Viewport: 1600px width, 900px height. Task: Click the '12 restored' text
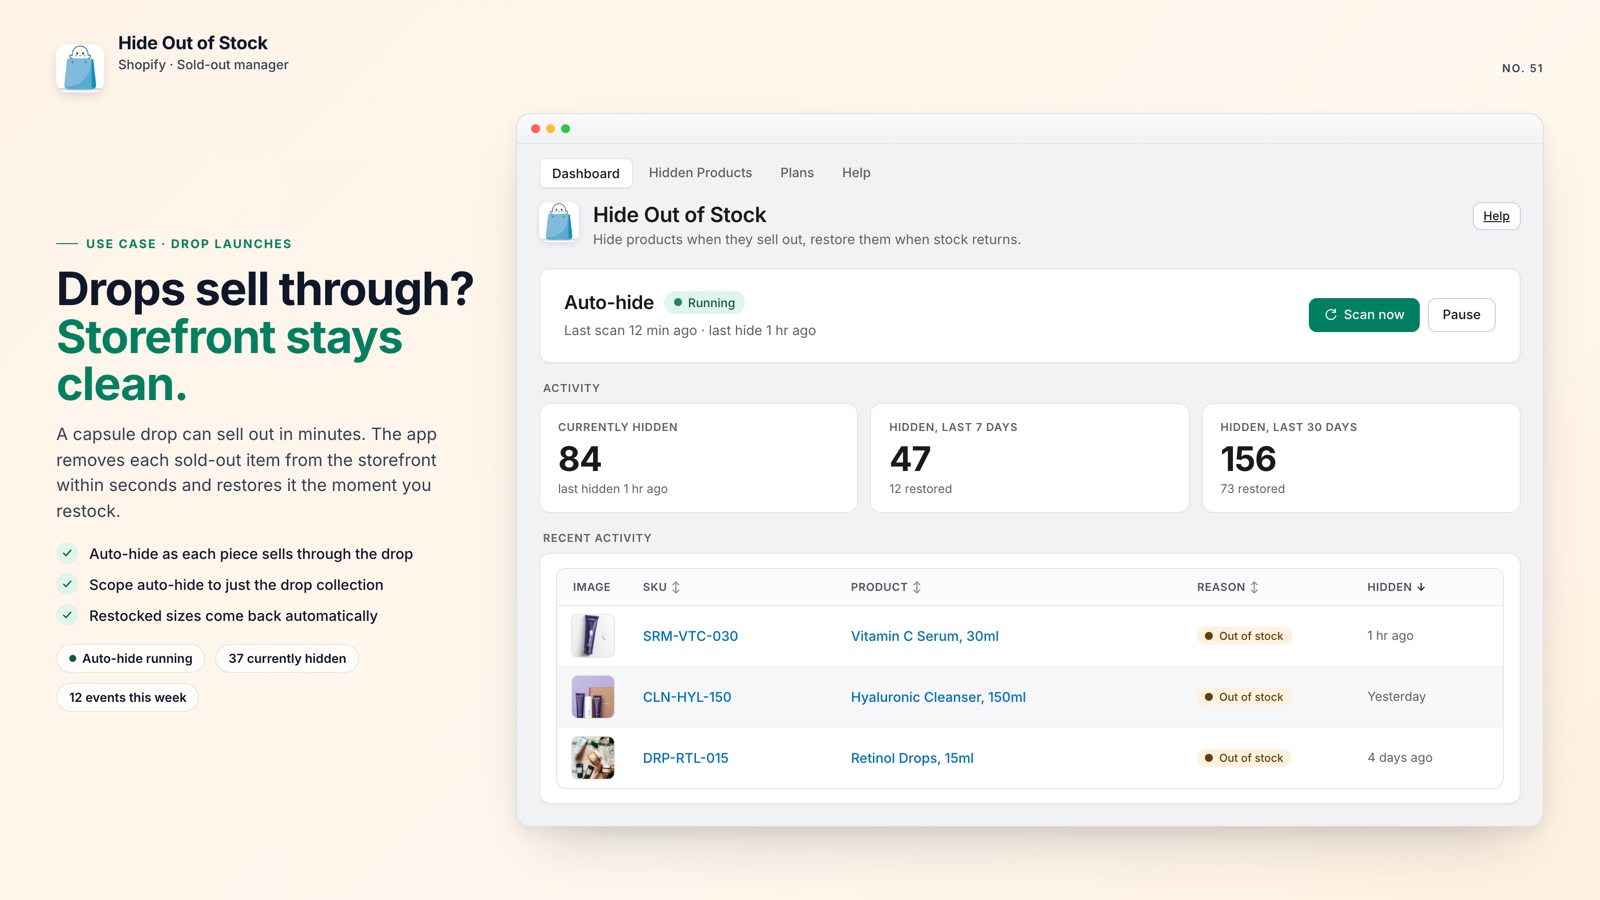[x=921, y=489]
